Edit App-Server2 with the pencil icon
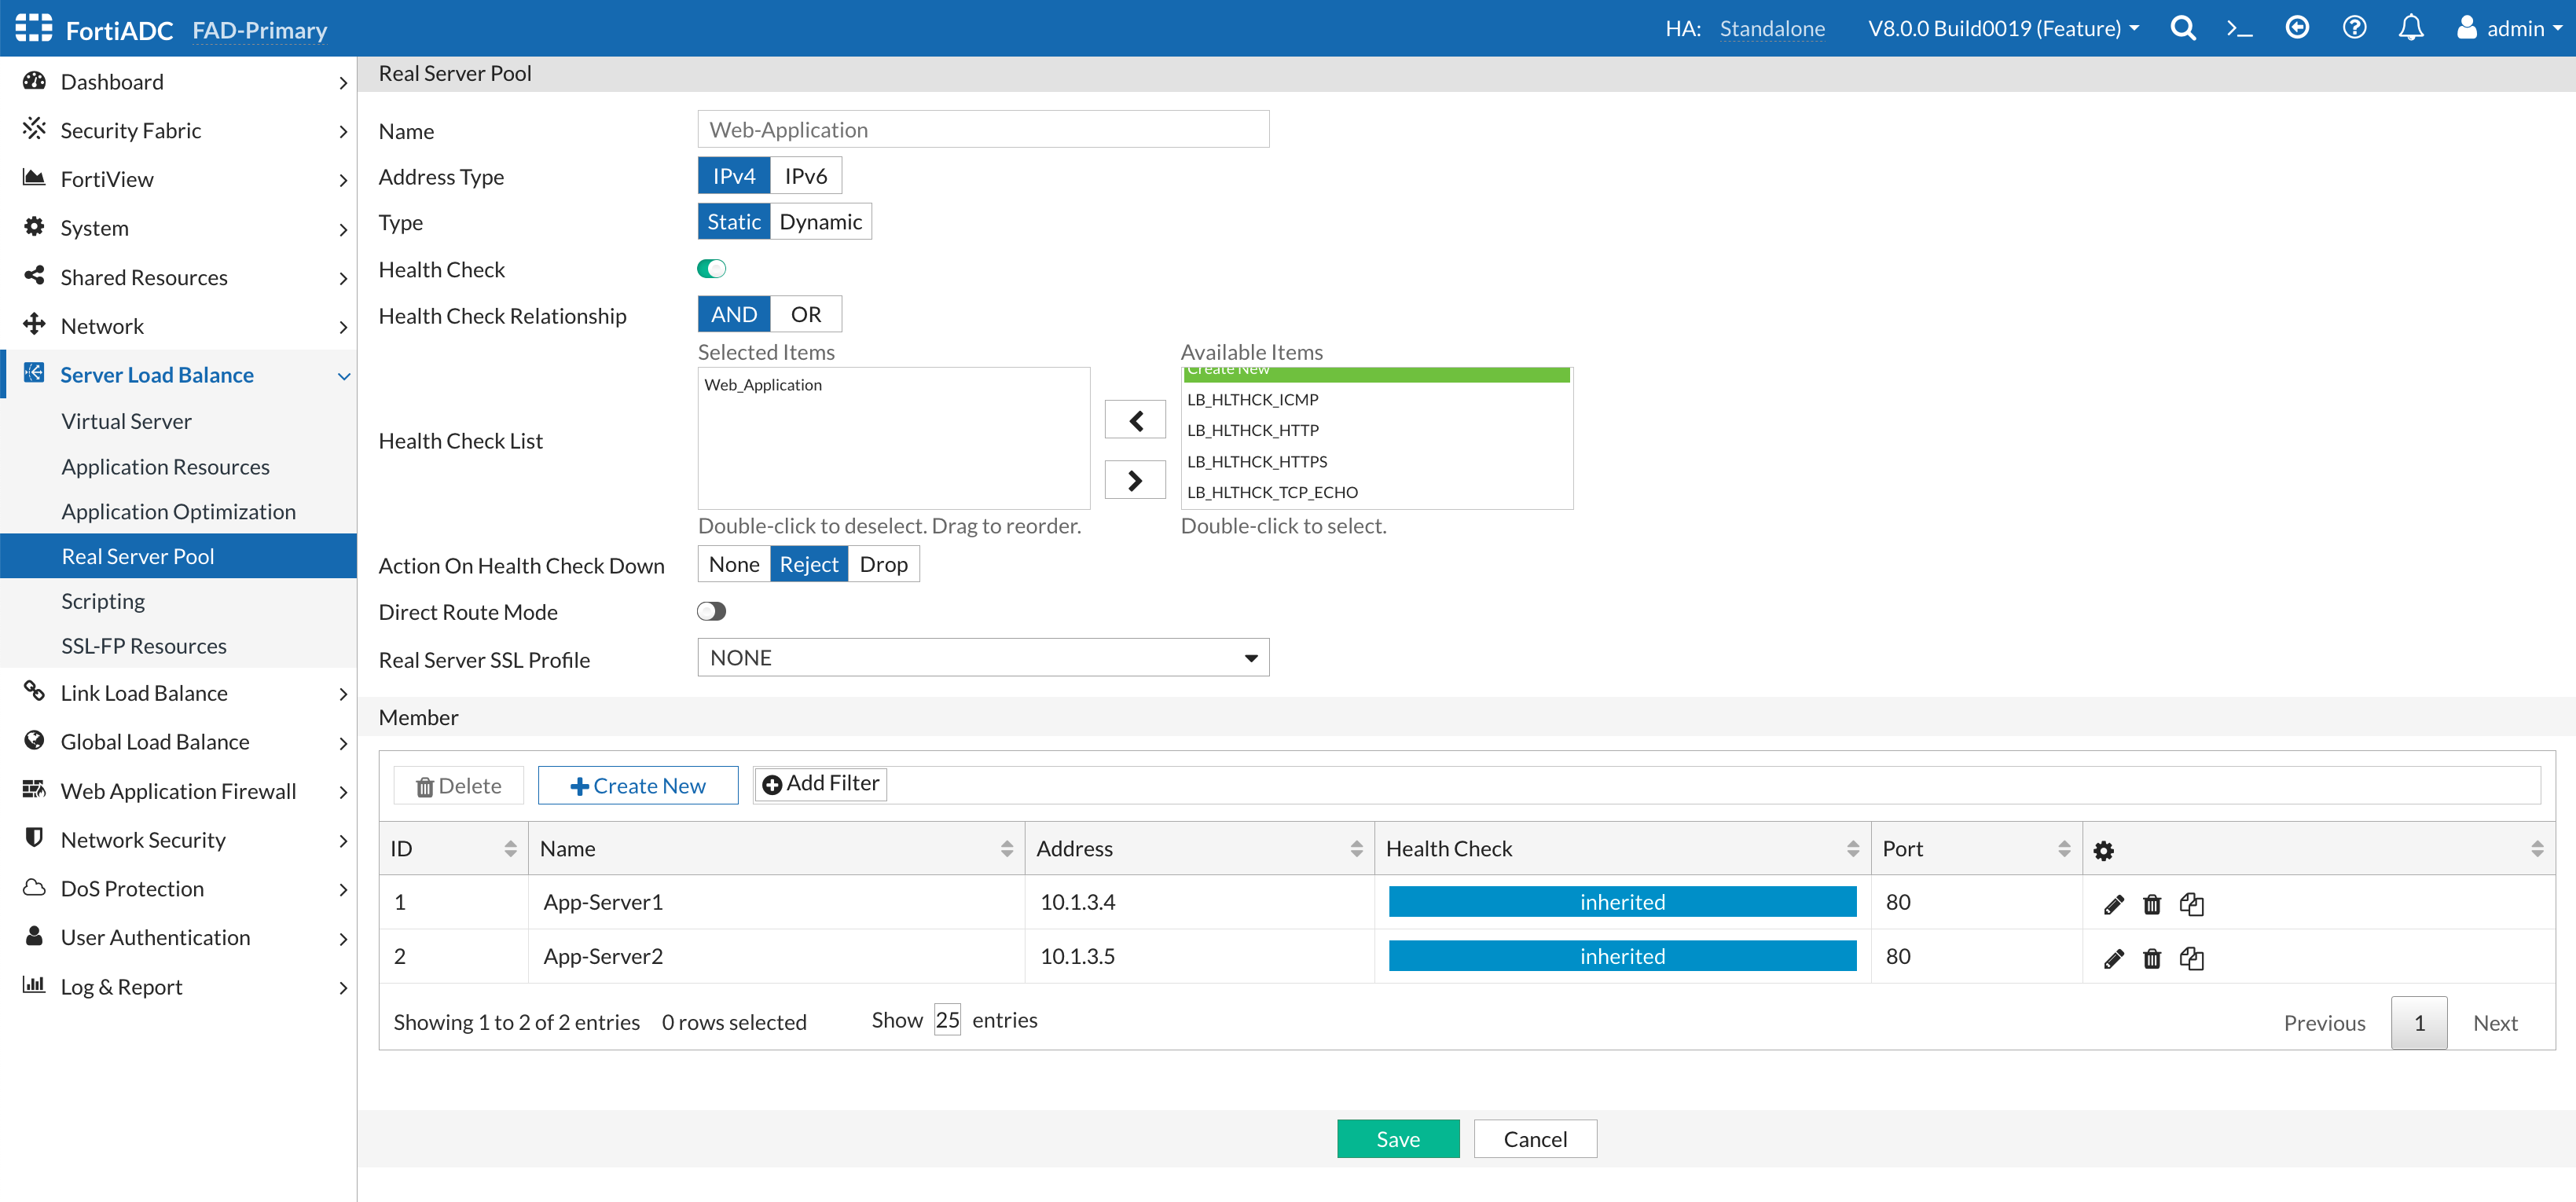This screenshot has width=2576, height=1202. (x=2113, y=958)
